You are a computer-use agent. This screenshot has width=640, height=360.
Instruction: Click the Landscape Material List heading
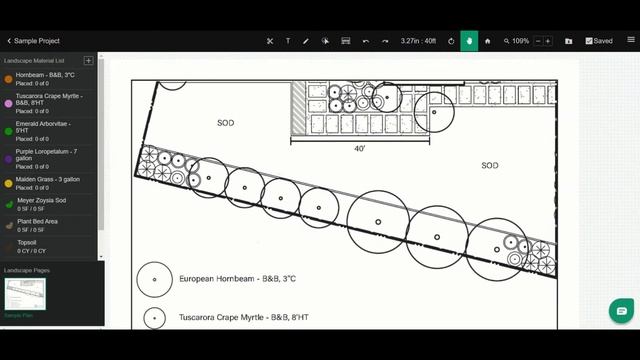tap(34, 61)
